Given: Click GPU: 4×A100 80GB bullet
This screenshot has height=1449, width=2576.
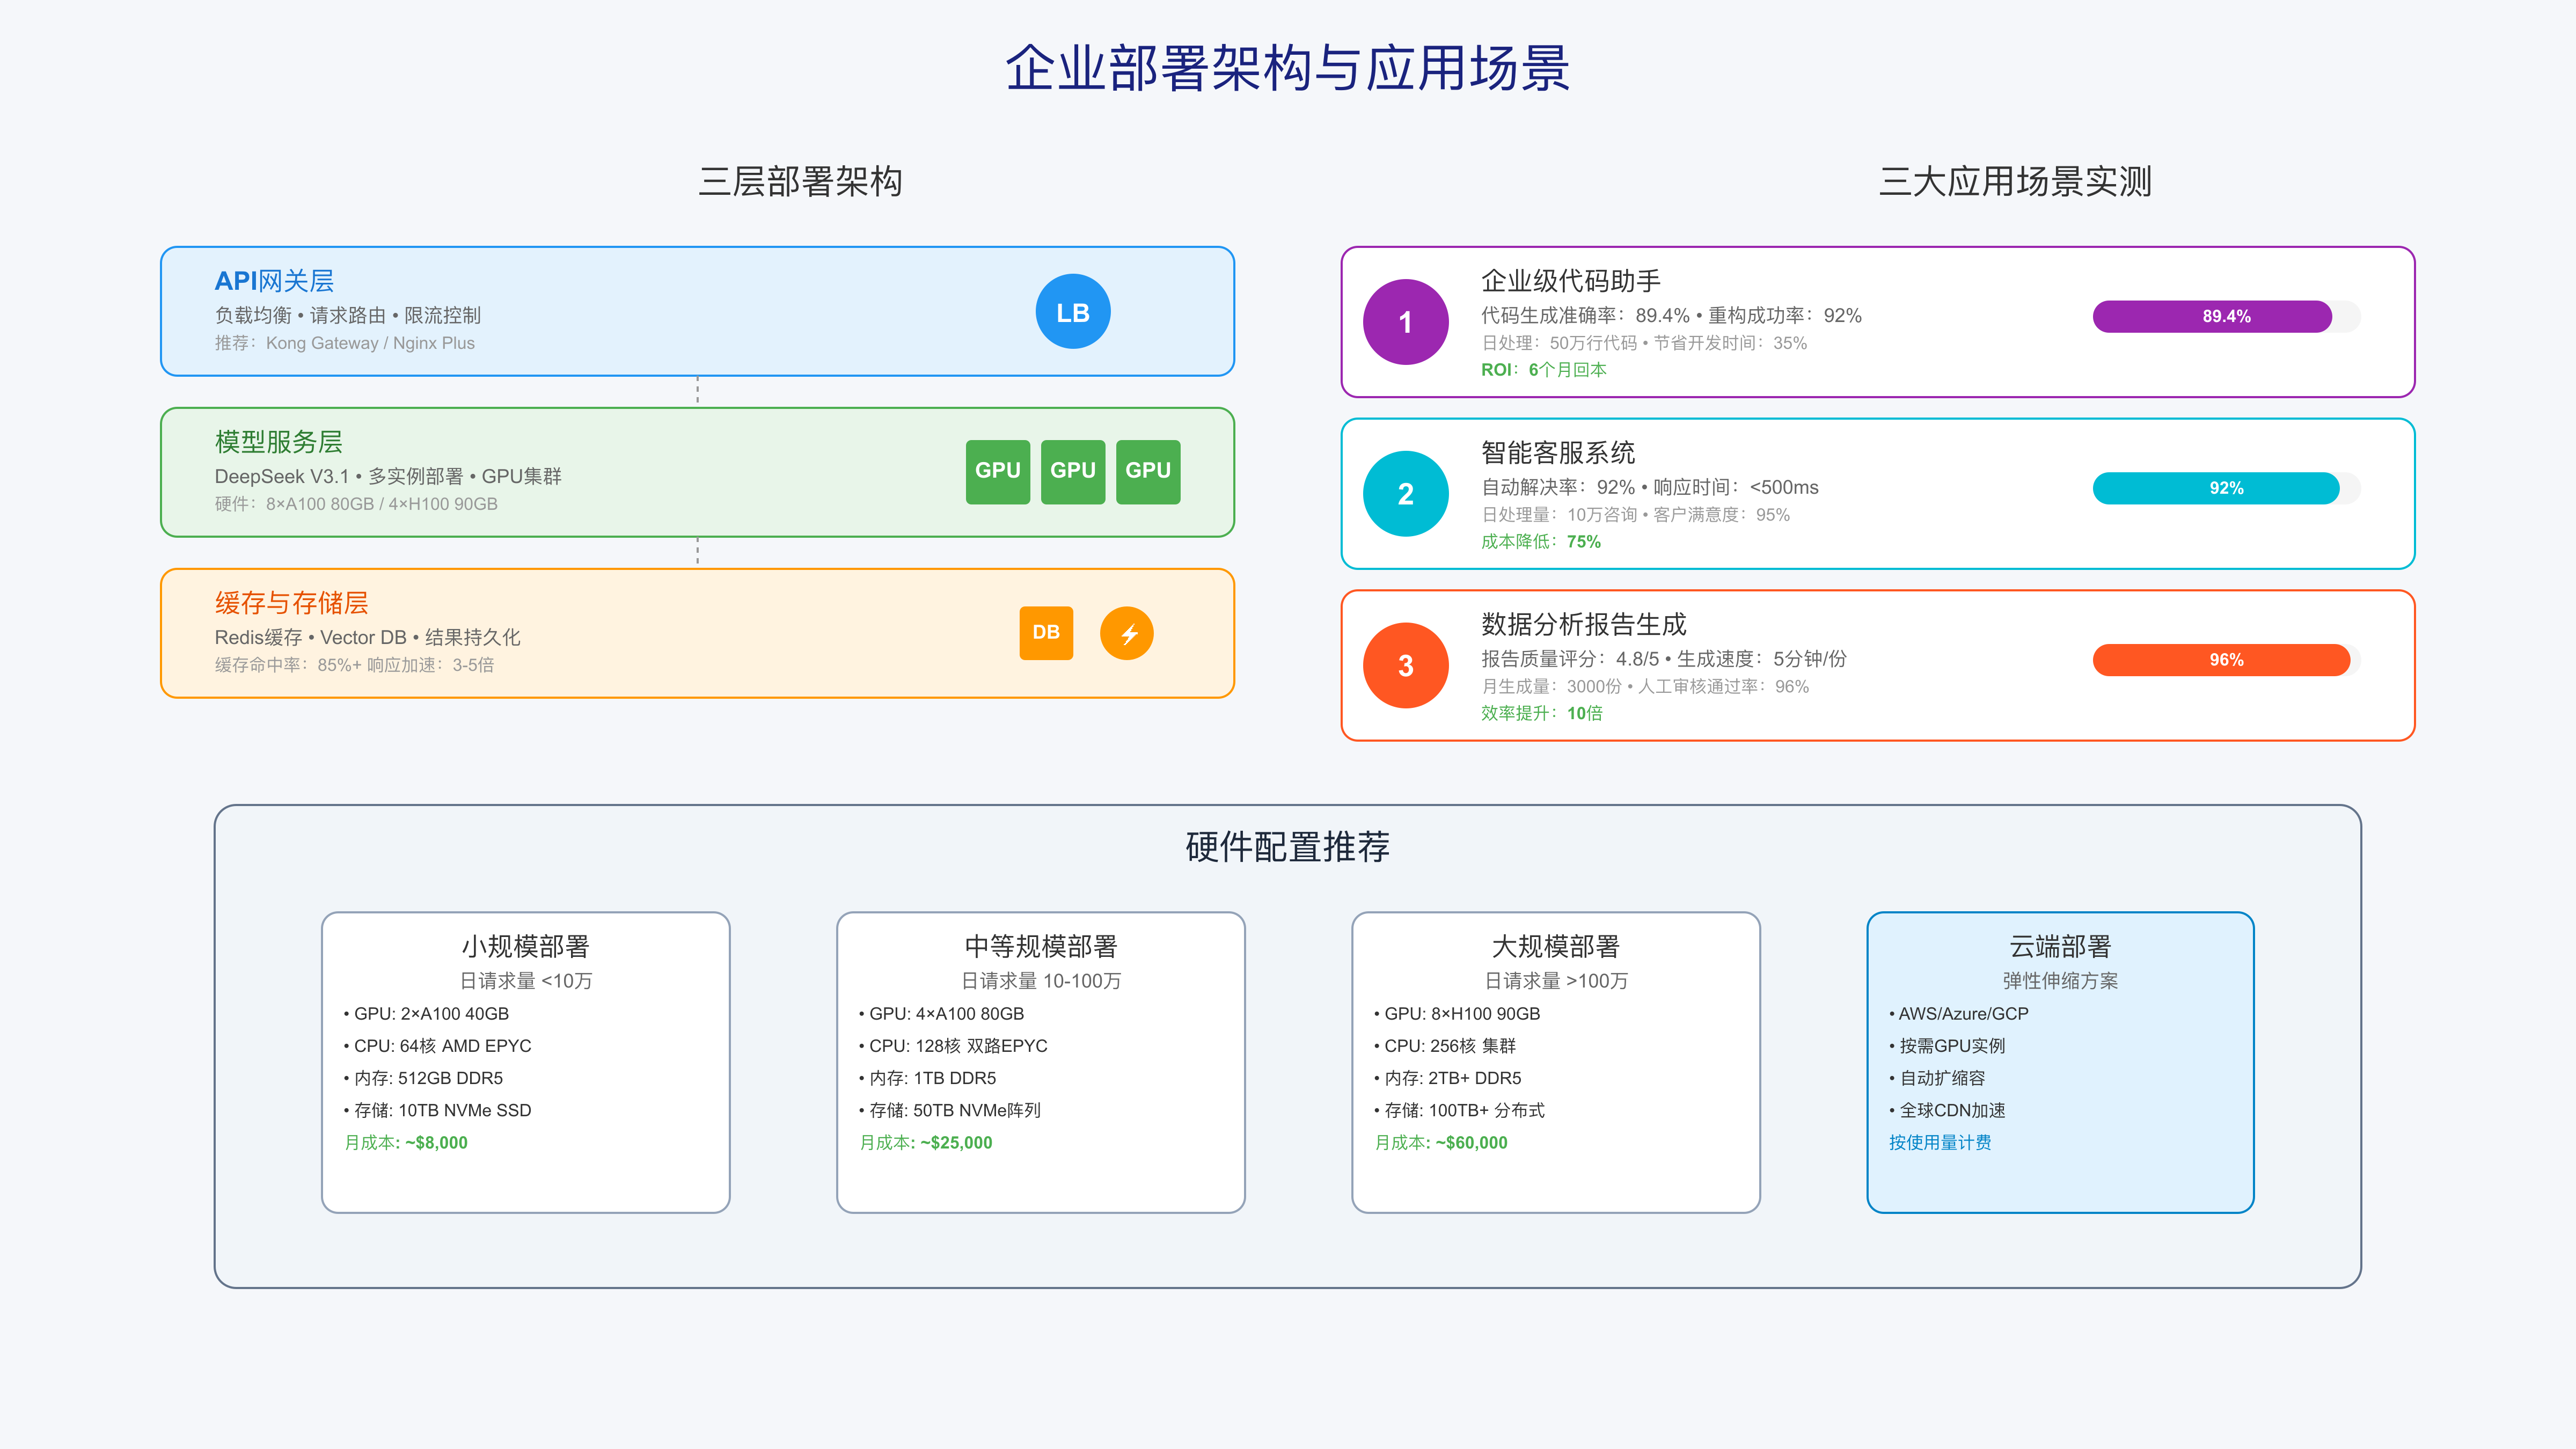Looking at the screenshot, I should pos(942,1014).
